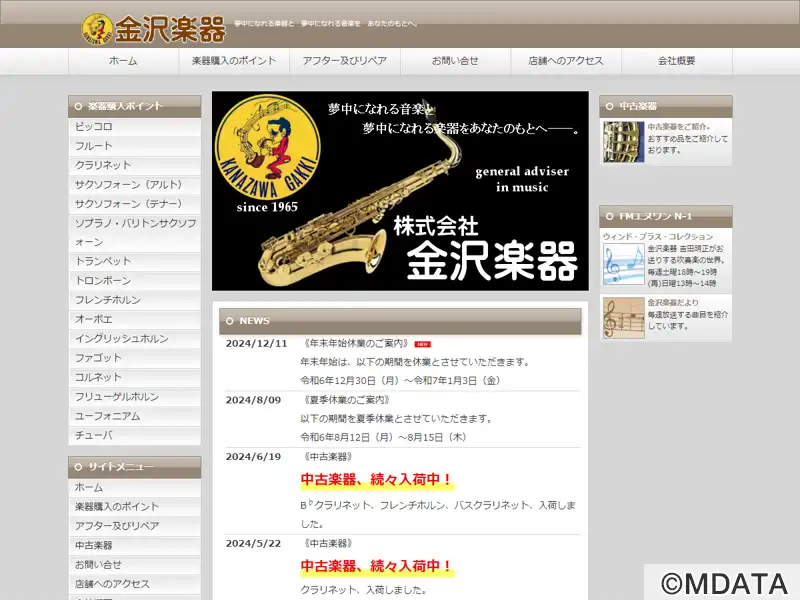800x600 pixels.
Task: Select ピッコロ in instrument sidebar
Action: pos(135,127)
